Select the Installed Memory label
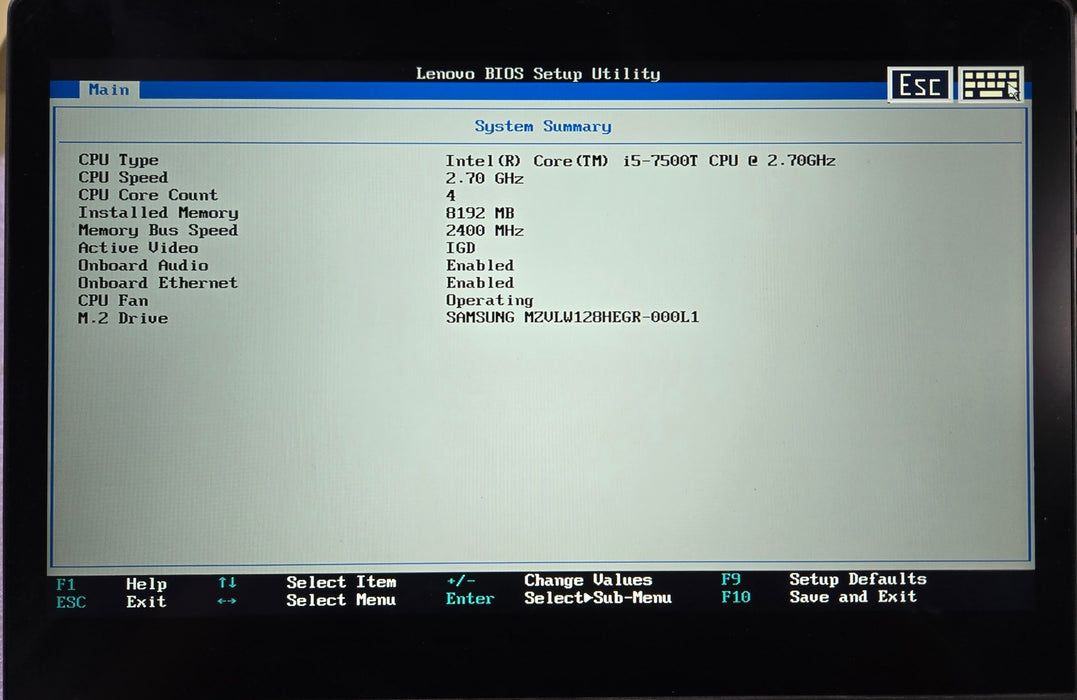 coord(158,213)
